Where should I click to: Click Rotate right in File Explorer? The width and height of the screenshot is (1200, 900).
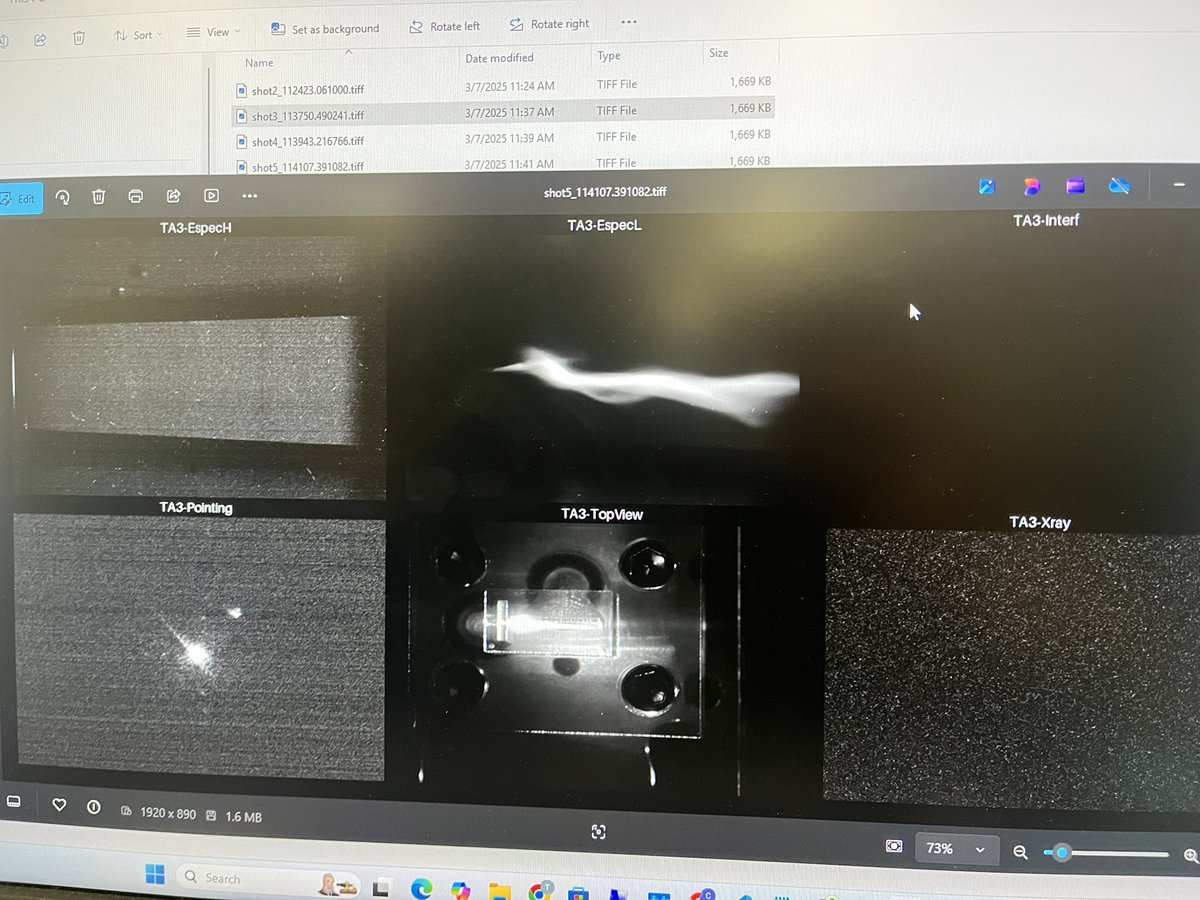549,24
